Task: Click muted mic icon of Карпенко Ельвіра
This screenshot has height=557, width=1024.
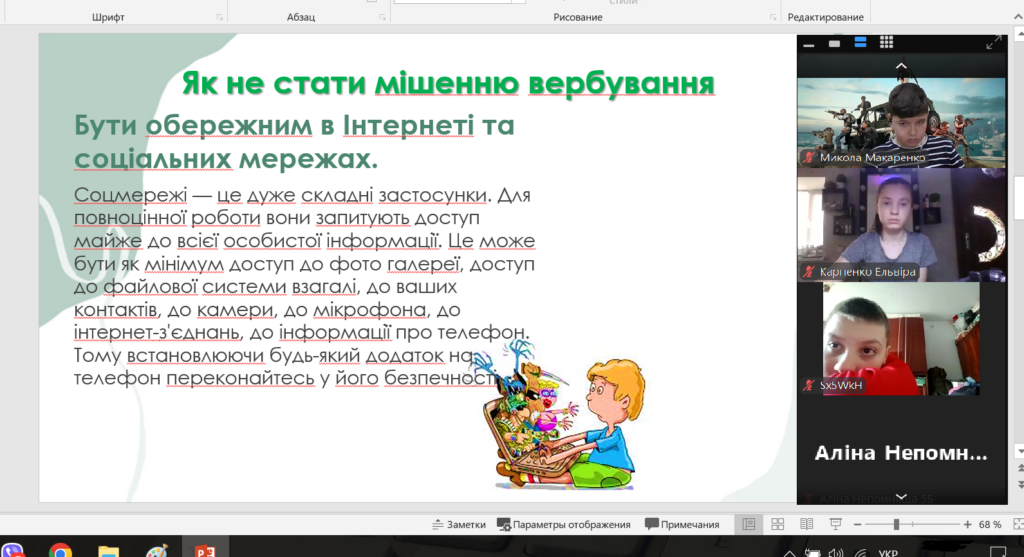Action: coord(809,272)
